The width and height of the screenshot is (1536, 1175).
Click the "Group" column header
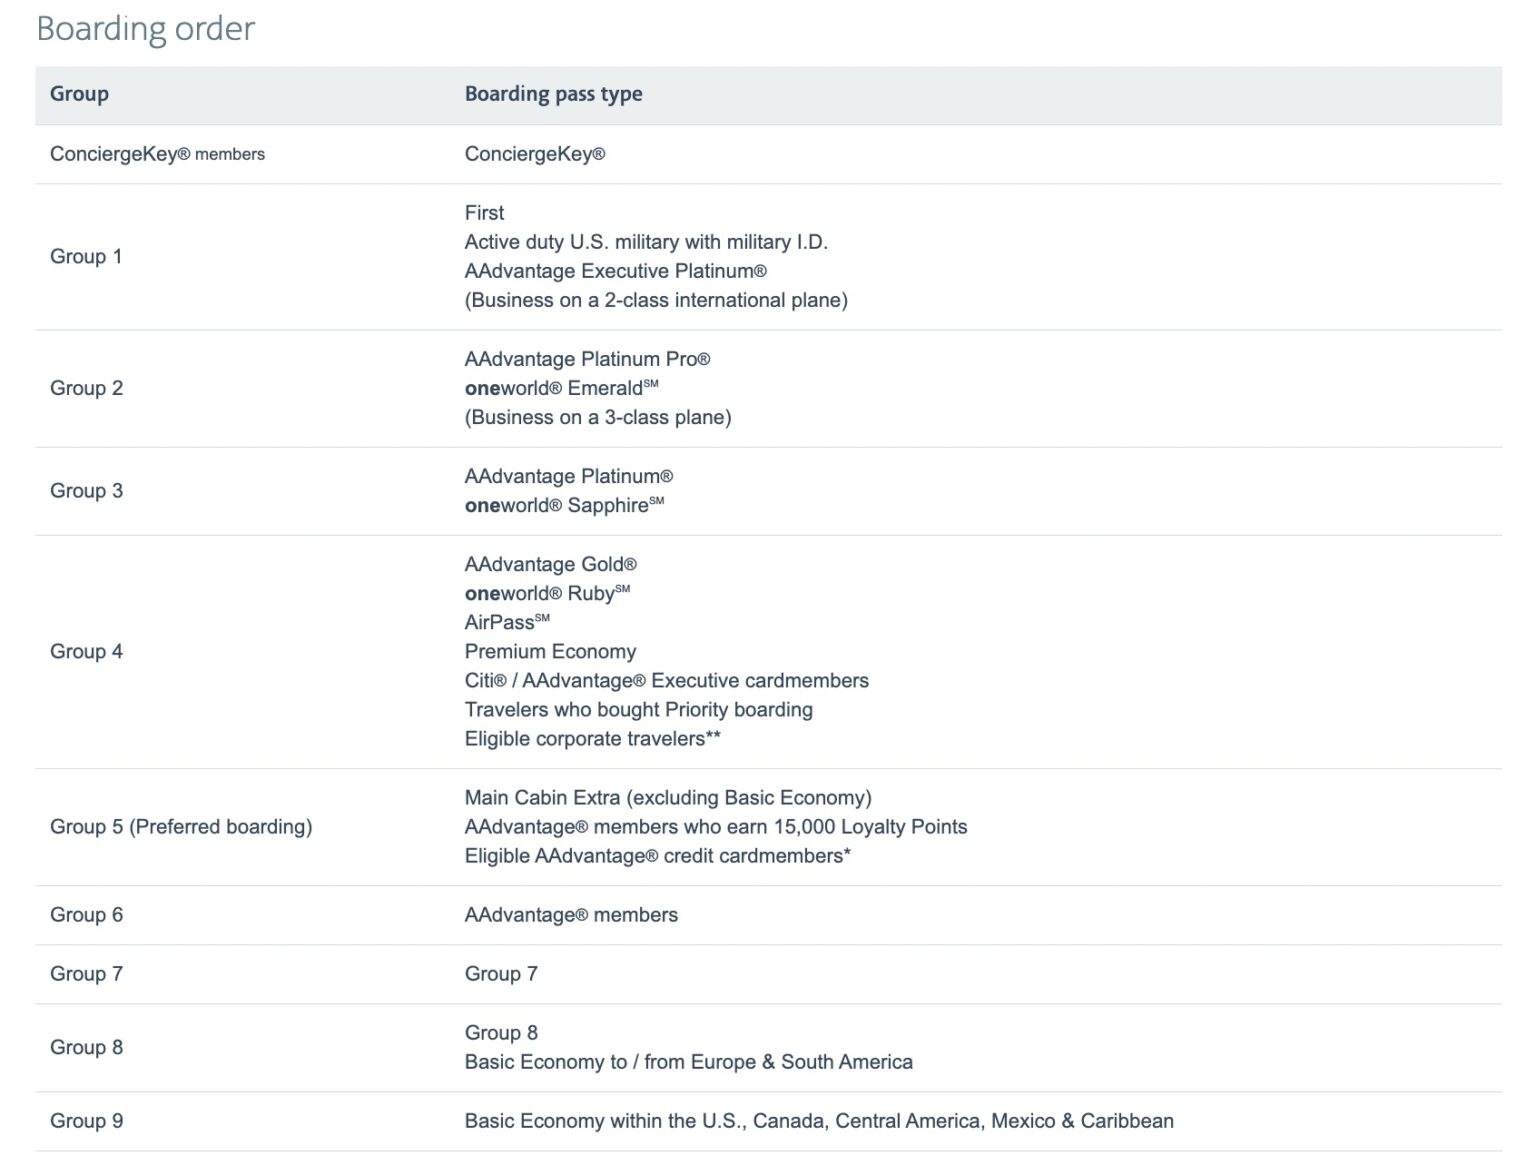[x=79, y=94]
